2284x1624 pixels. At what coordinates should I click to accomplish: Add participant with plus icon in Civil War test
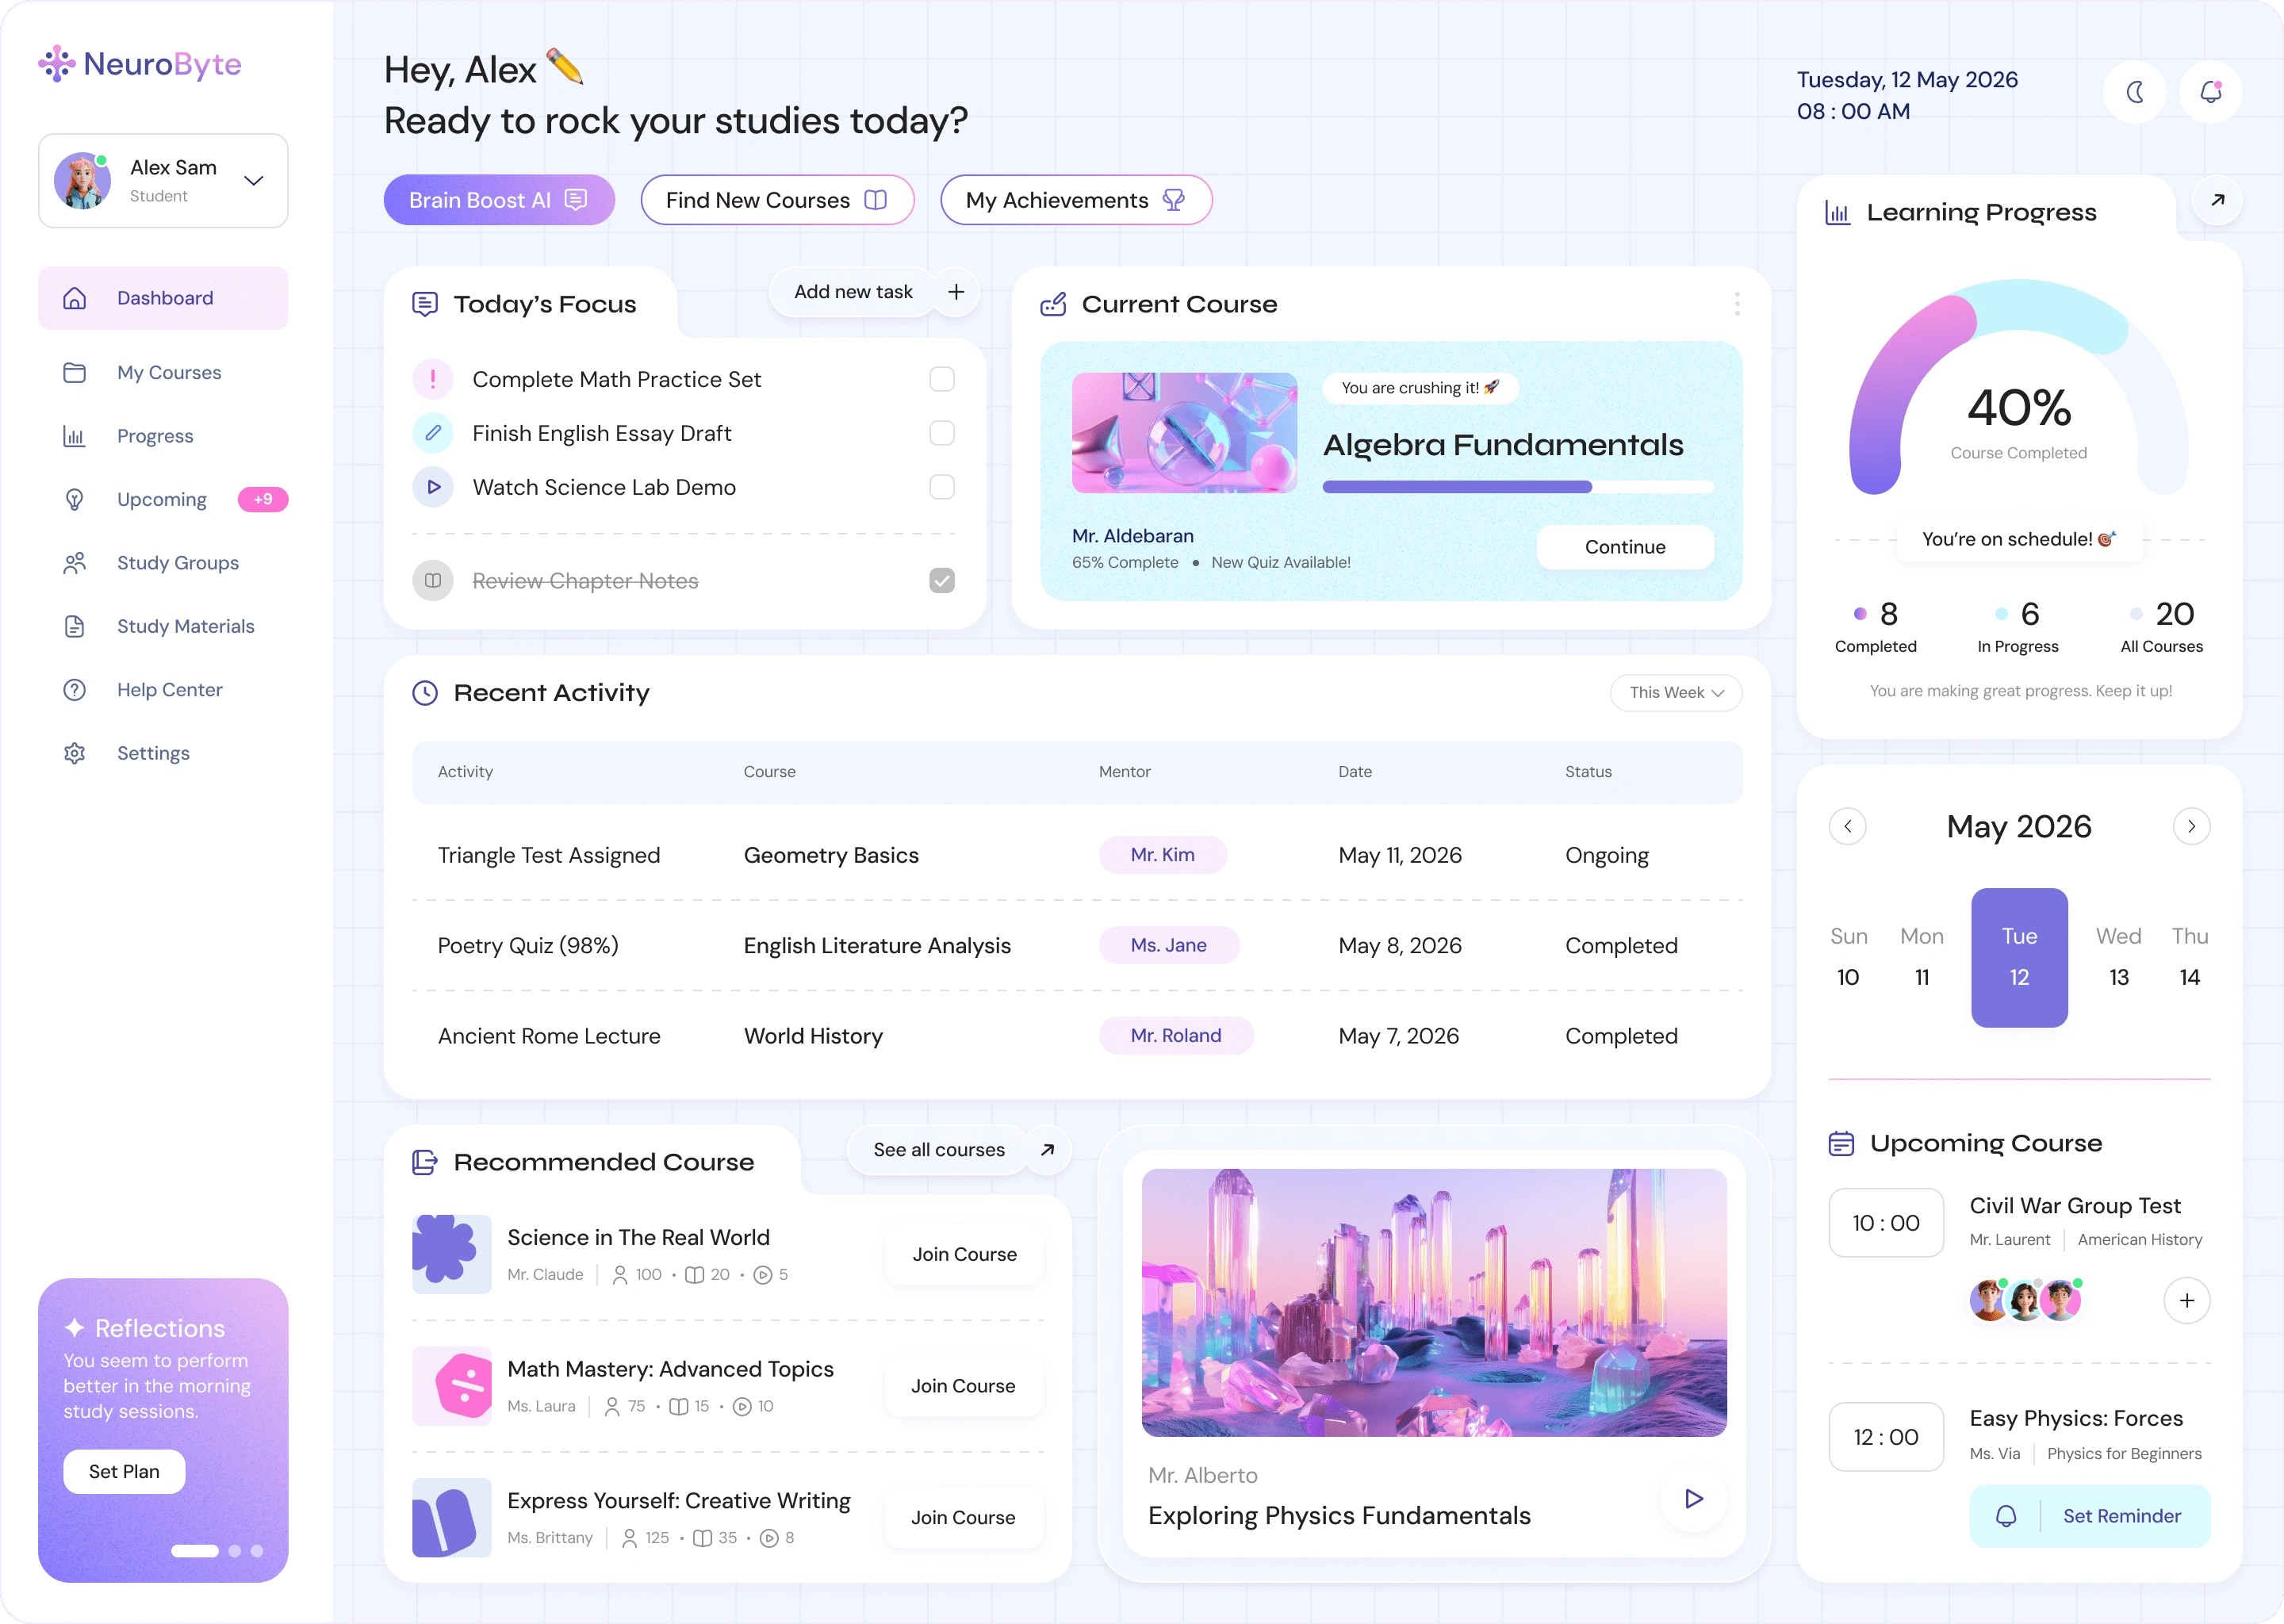[2187, 1300]
